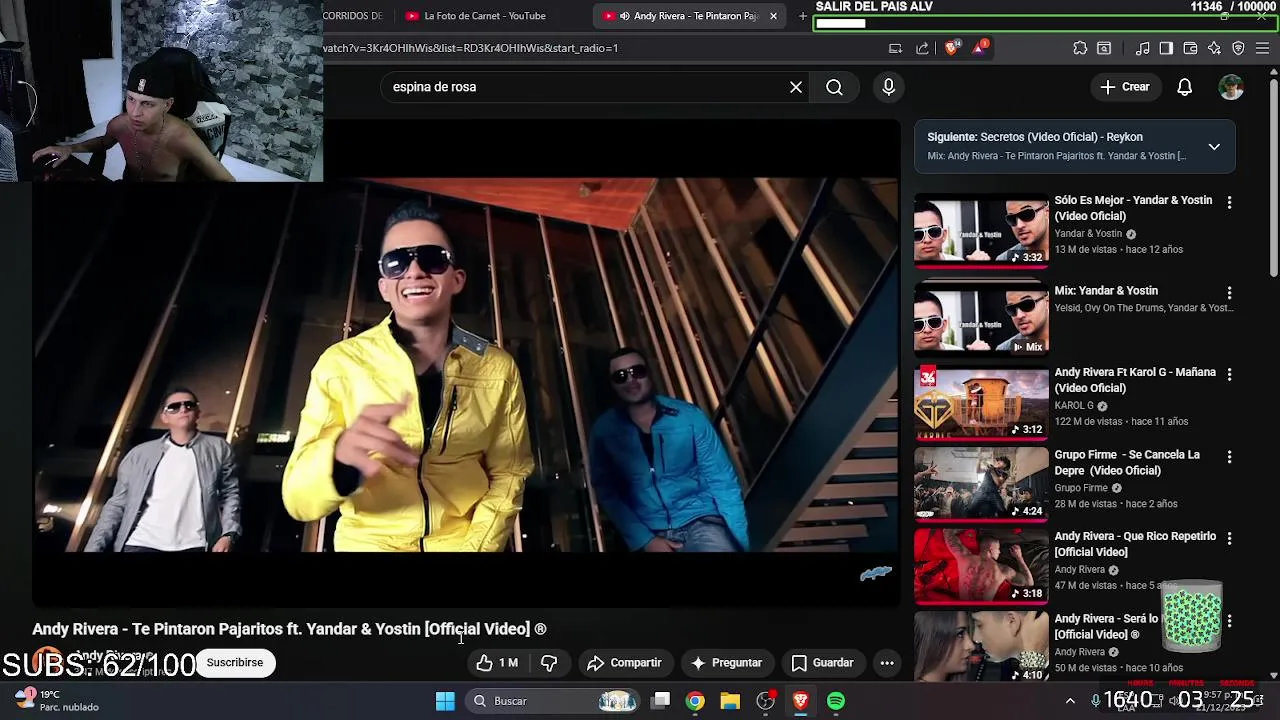The height and width of the screenshot is (720, 1280).
Task: Open options for 'Sólo Es Mejor' video
Action: pos(1229,202)
